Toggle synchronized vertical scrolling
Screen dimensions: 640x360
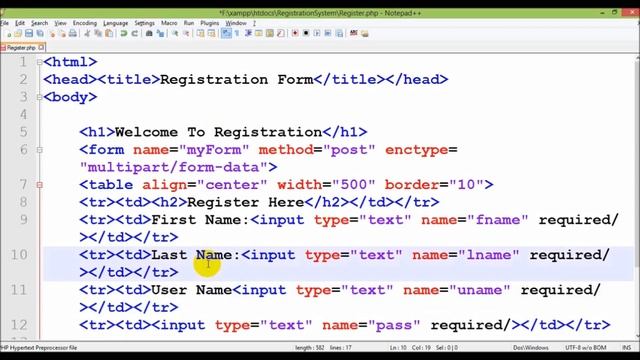(x=200, y=33)
